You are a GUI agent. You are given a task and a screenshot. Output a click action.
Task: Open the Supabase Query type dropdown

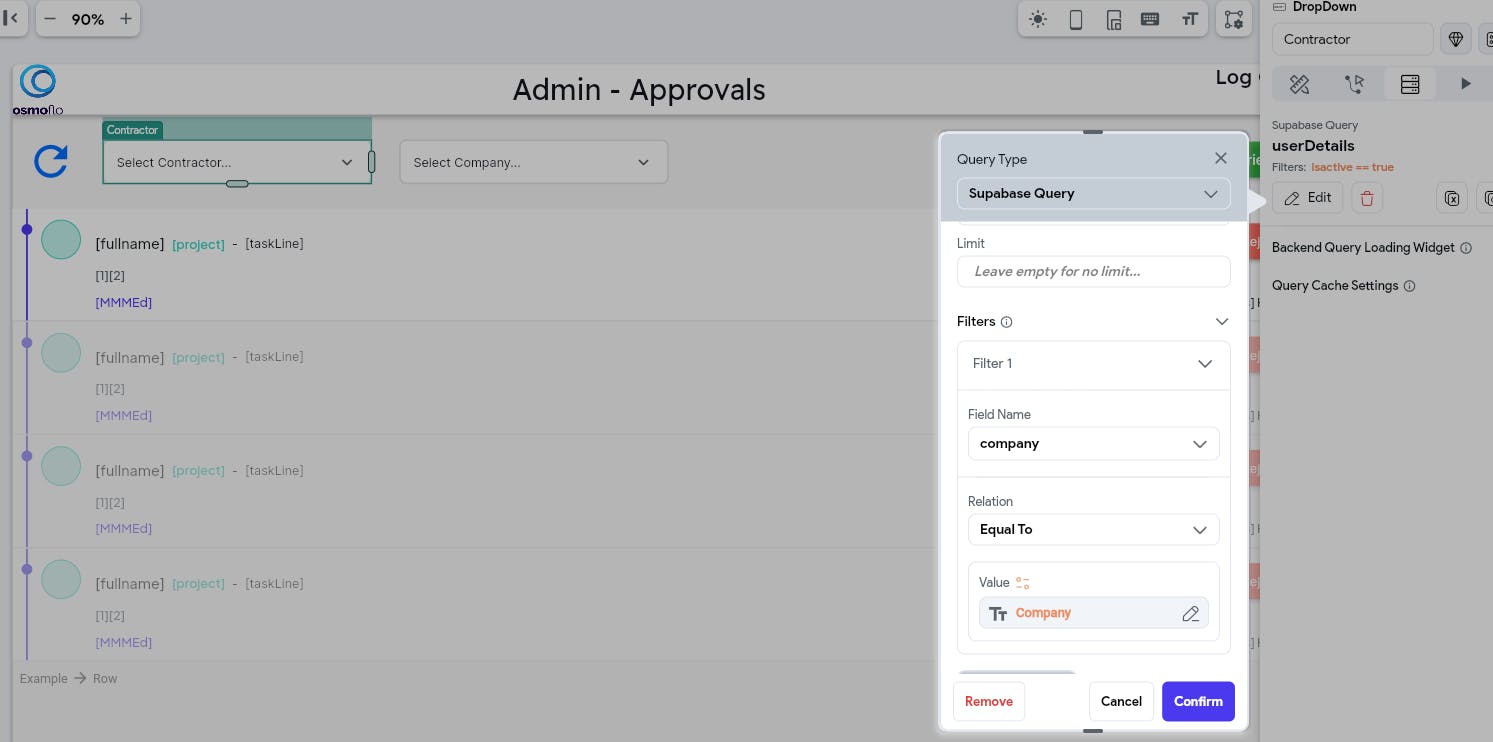[1093, 193]
